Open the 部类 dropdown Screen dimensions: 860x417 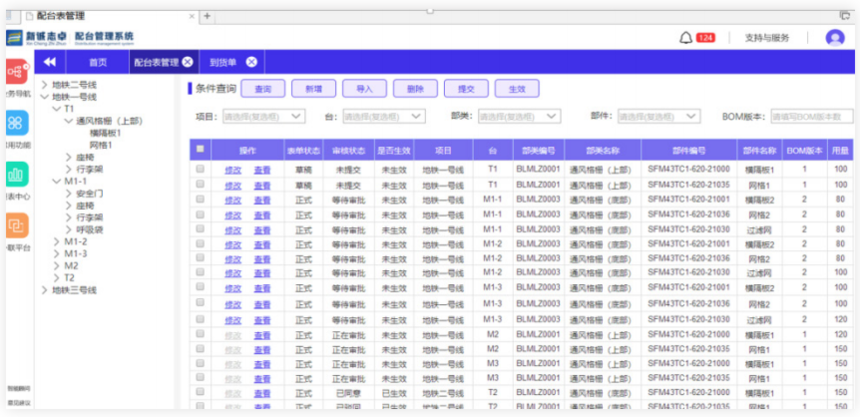pos(519,116)
